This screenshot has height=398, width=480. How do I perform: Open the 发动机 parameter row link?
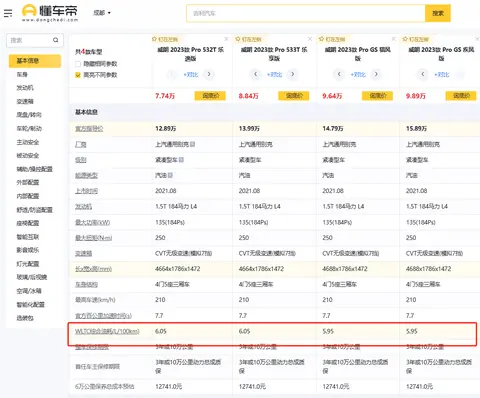coord(83,207)
